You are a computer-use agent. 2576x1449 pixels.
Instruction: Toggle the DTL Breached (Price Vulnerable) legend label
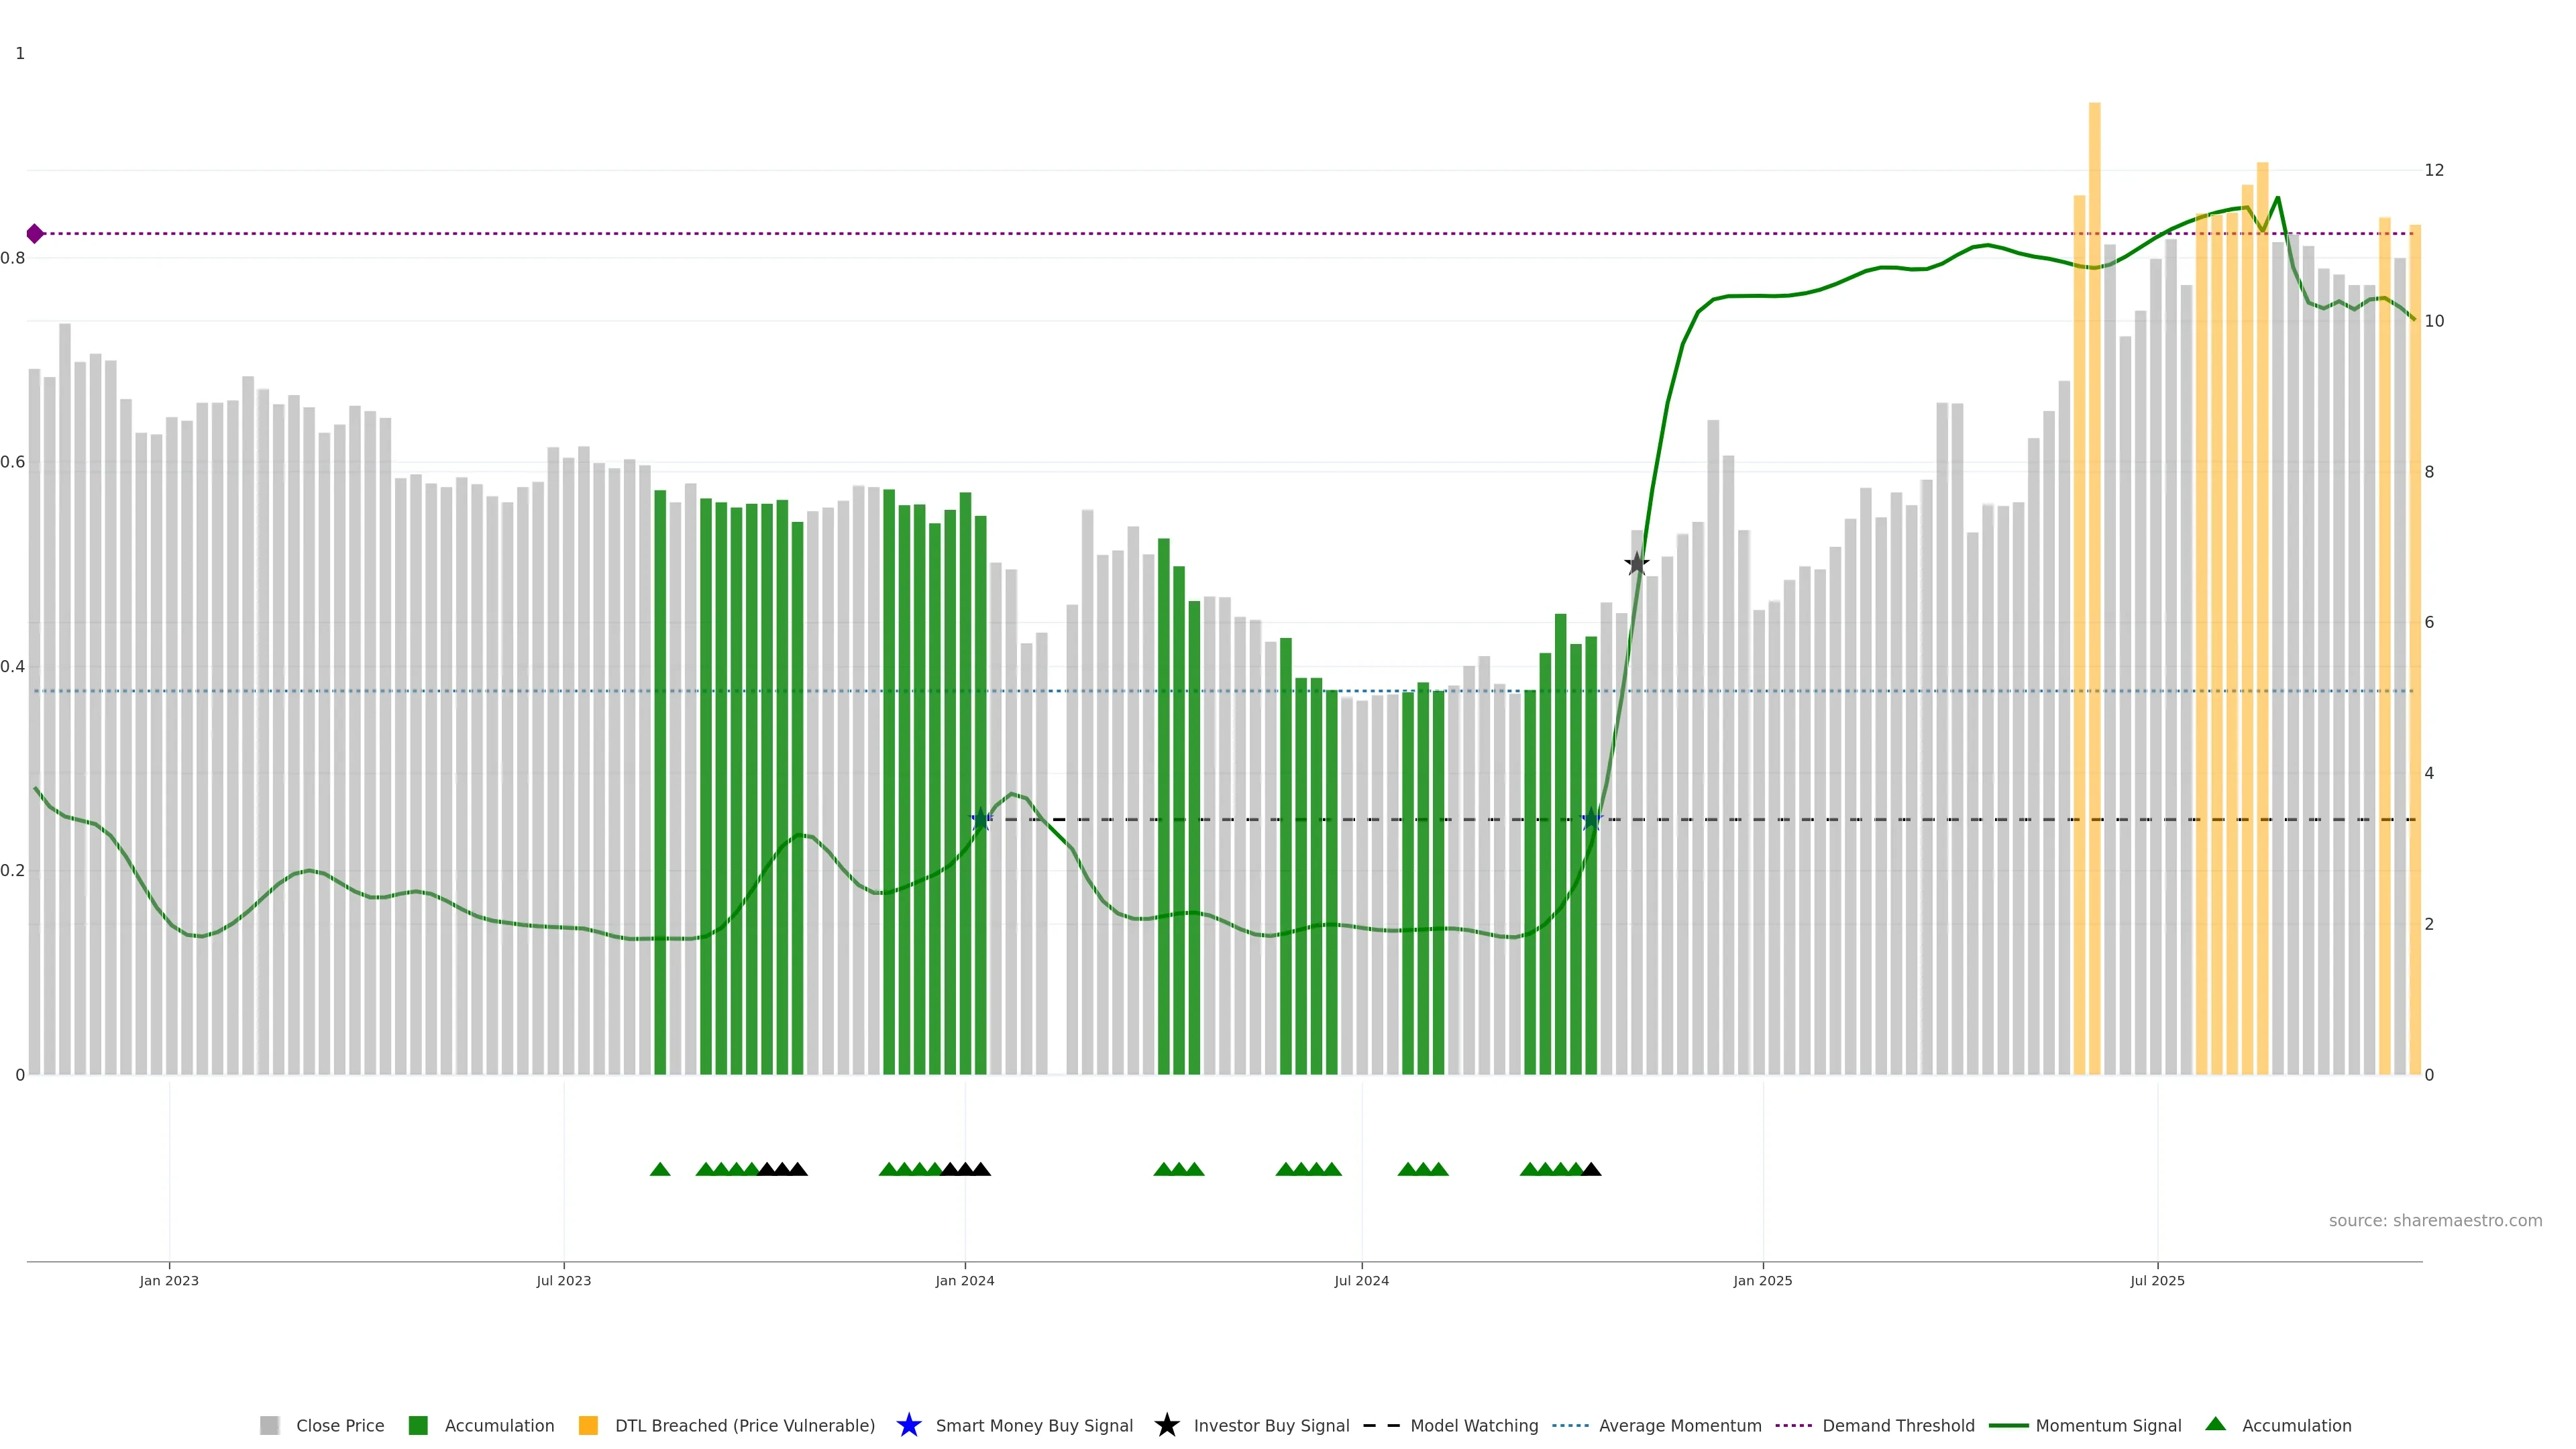(744, 1425)
